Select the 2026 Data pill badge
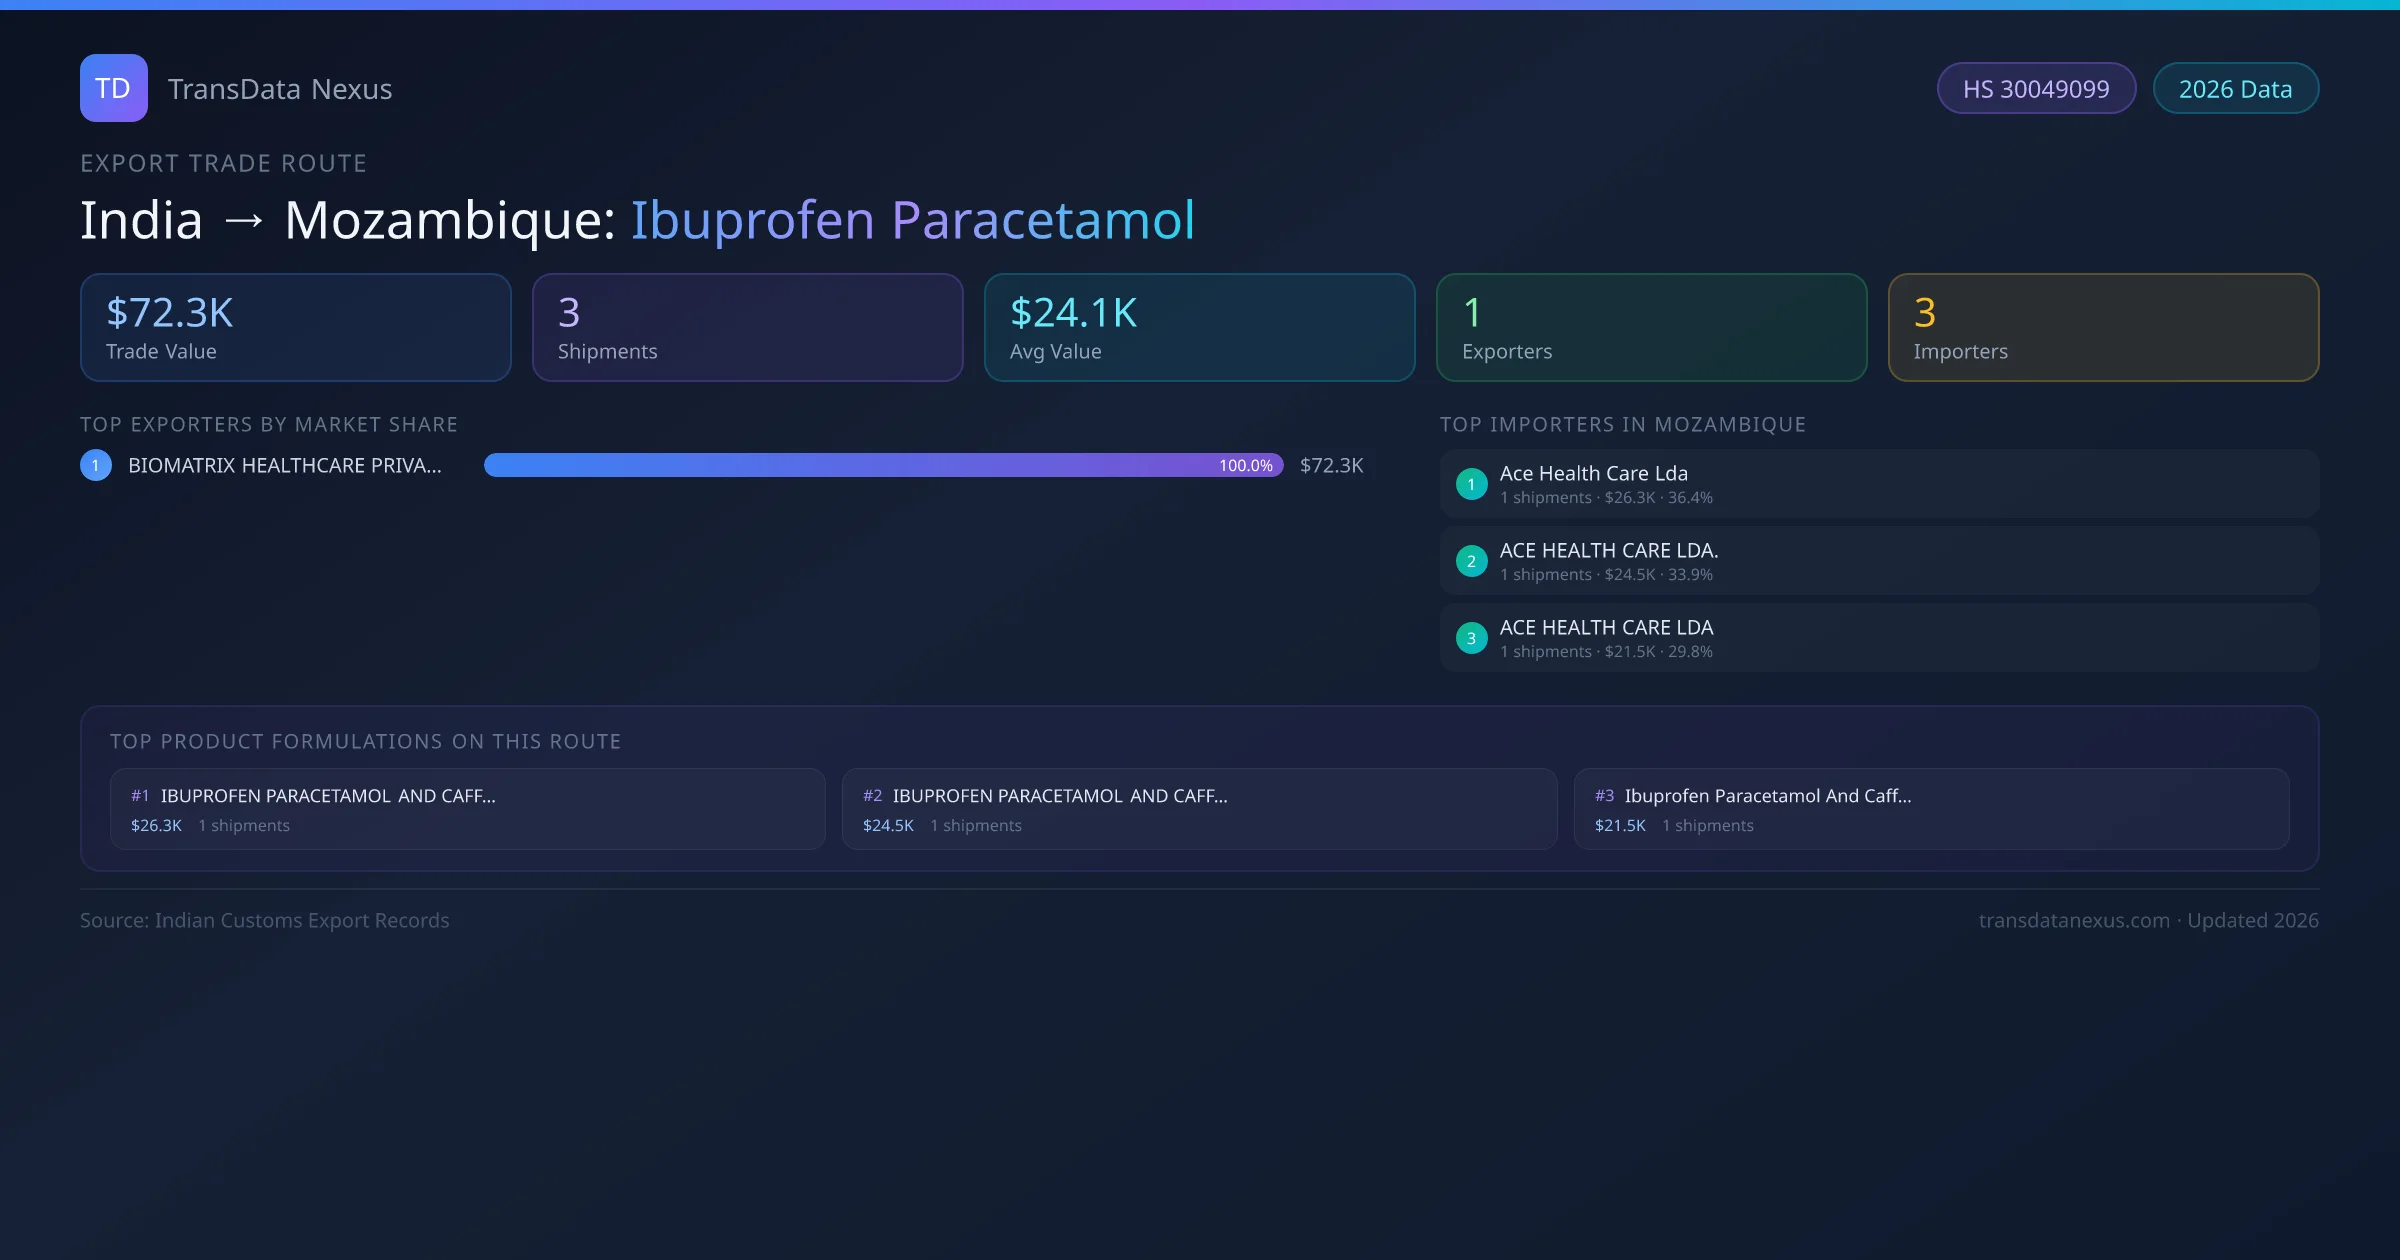 (x=2235, y=89)
